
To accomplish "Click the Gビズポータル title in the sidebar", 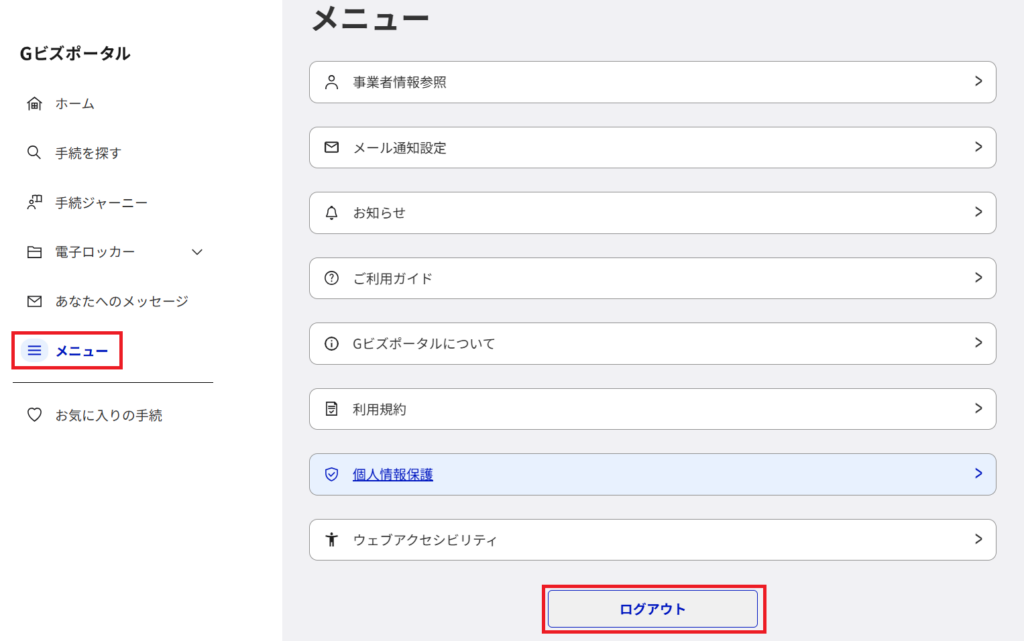I will (x=75, y=54).
